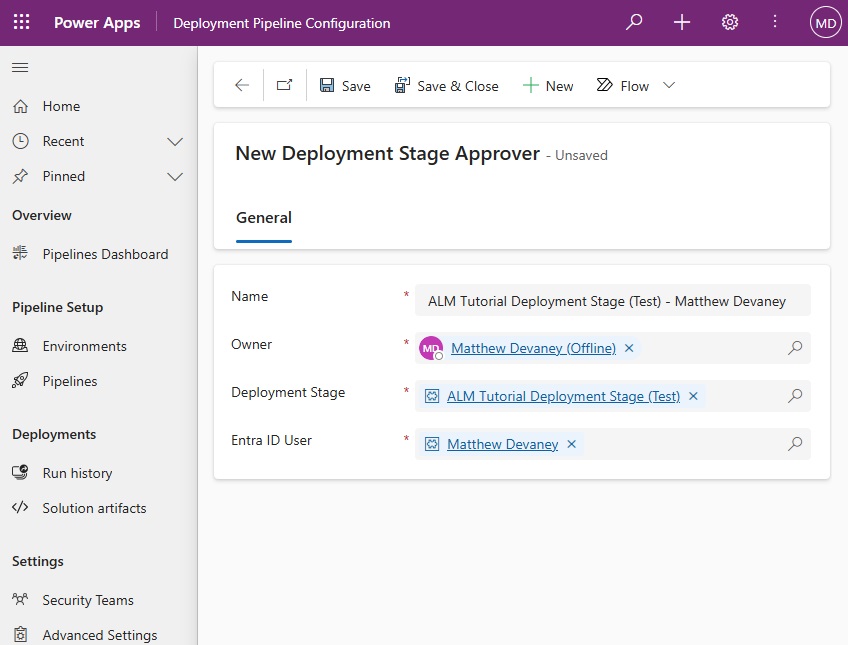The width and height of the screenshot is (848, 645).
Task: Search the Deployment Stage lookup
Action: [x=794, y=396]
